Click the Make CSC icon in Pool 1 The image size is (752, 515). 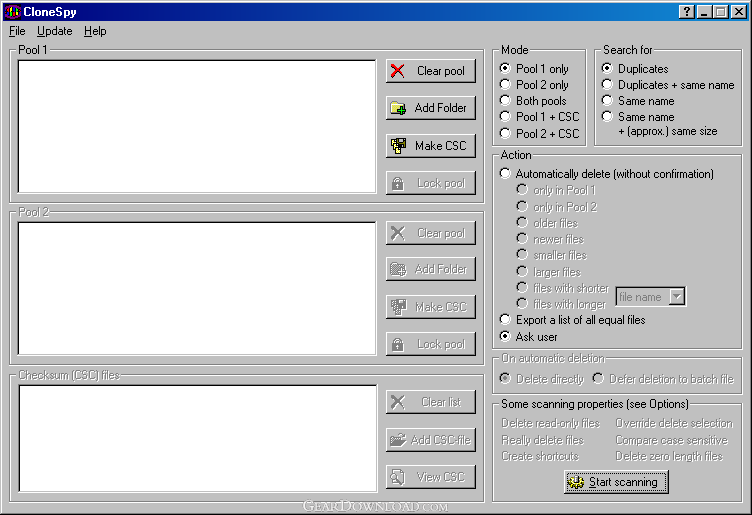point(398,146)
